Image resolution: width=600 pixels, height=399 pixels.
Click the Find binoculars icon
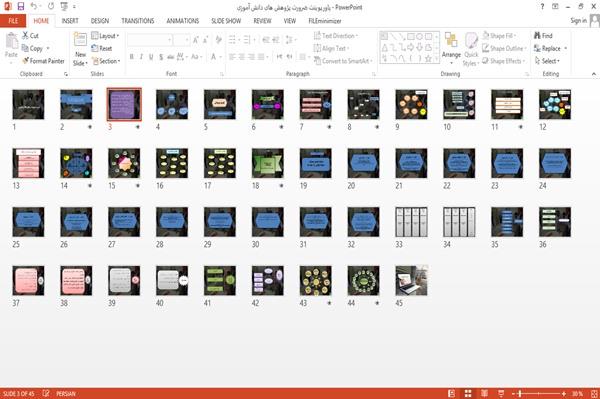[537, 36]
